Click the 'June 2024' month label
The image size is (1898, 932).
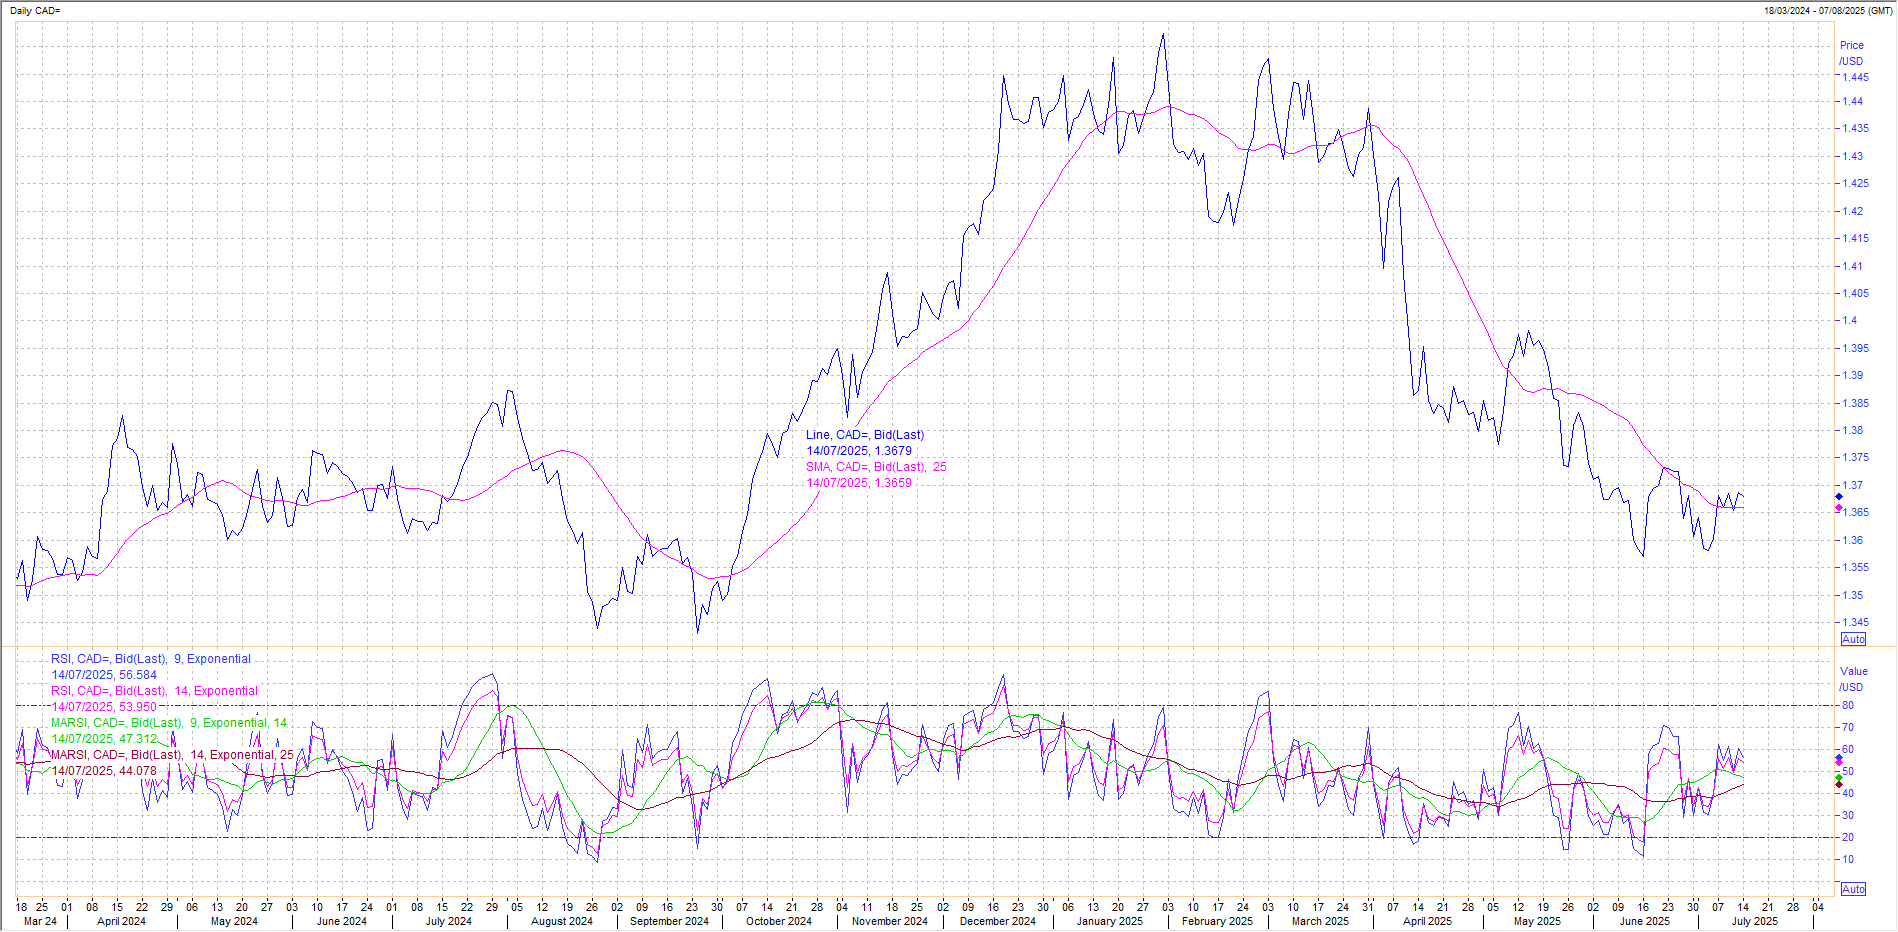coord(342,921)
